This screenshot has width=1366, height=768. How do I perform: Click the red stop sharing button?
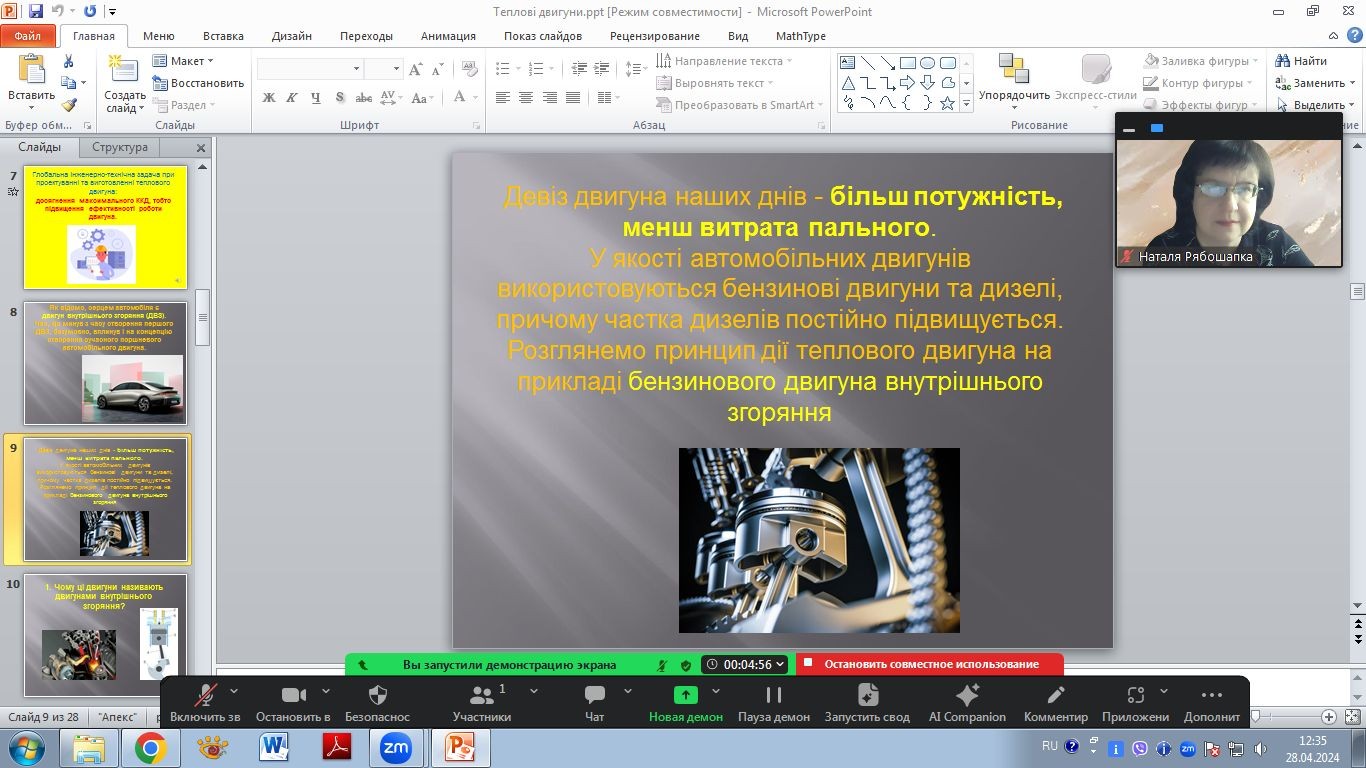click(929, 664)
